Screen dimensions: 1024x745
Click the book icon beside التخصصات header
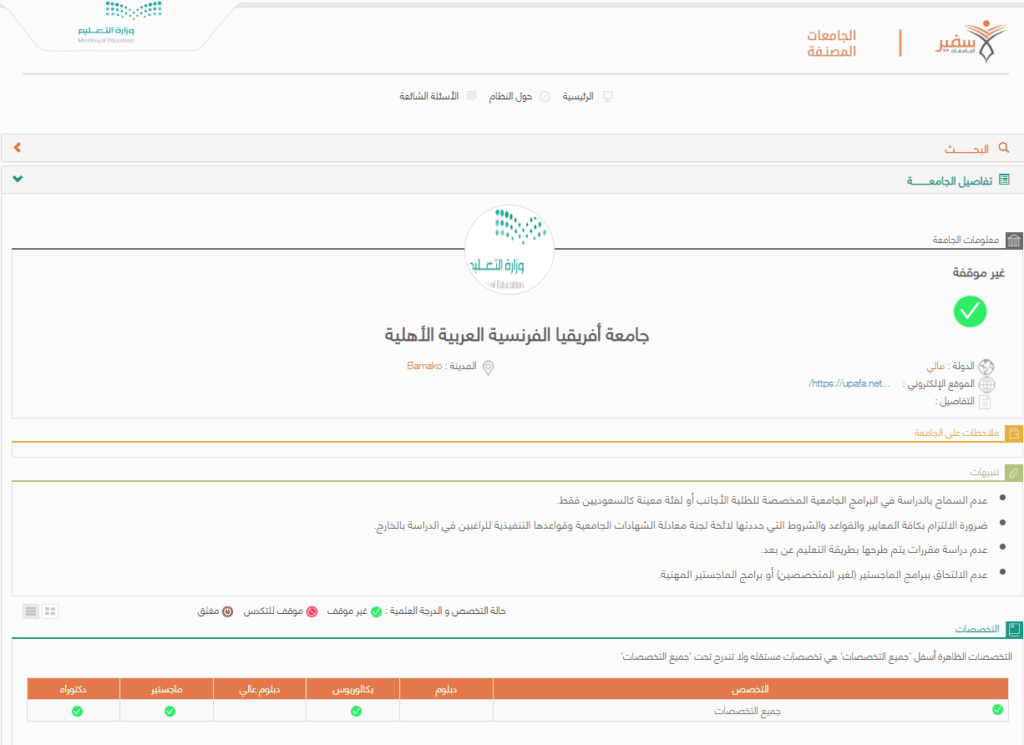(x=1014, y=630)
